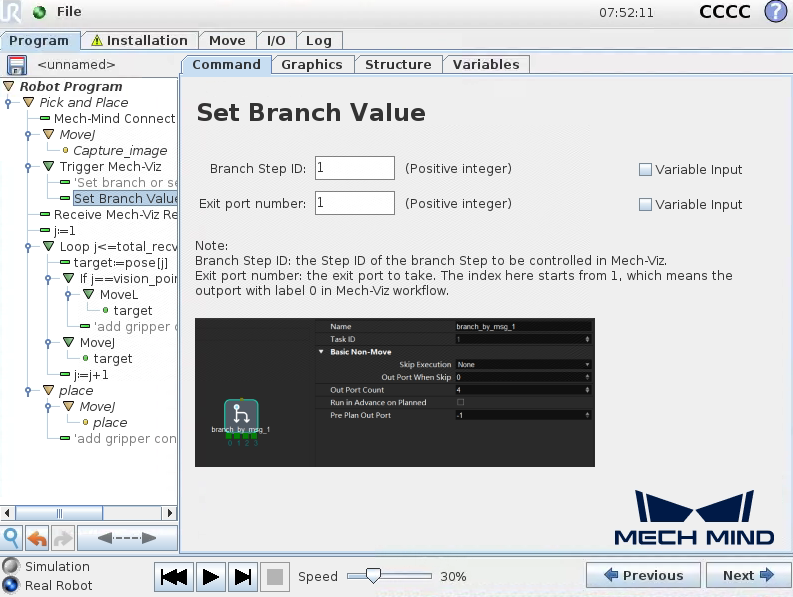The width and height of the screenshot is (793, 597).
Task: Click the magnifier search icon
Action: pyautogui.click(x=11, y=538)
